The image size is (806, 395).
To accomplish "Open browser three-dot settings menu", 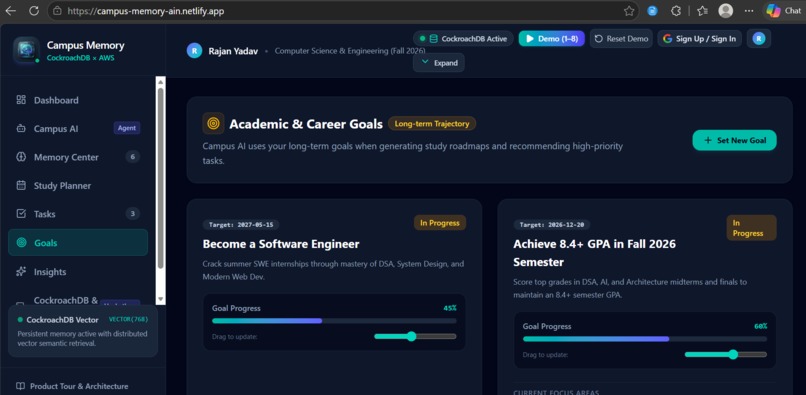I will 749,11.
